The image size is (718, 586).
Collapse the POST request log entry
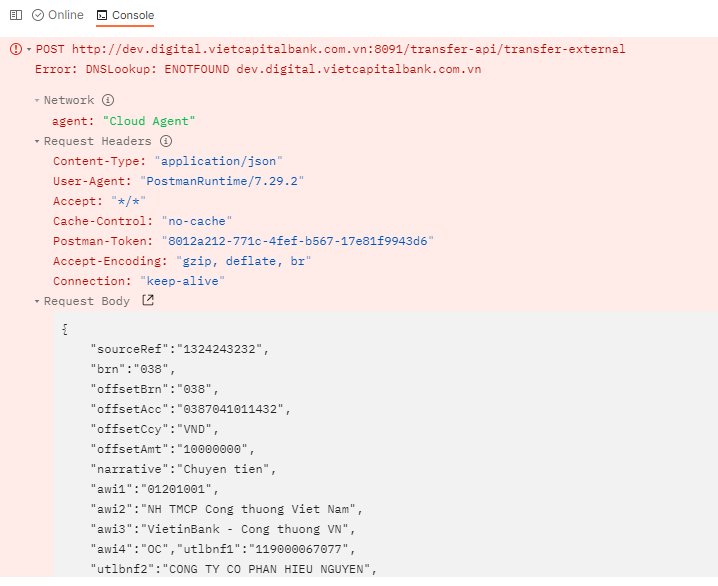click(x=29, y=49)
